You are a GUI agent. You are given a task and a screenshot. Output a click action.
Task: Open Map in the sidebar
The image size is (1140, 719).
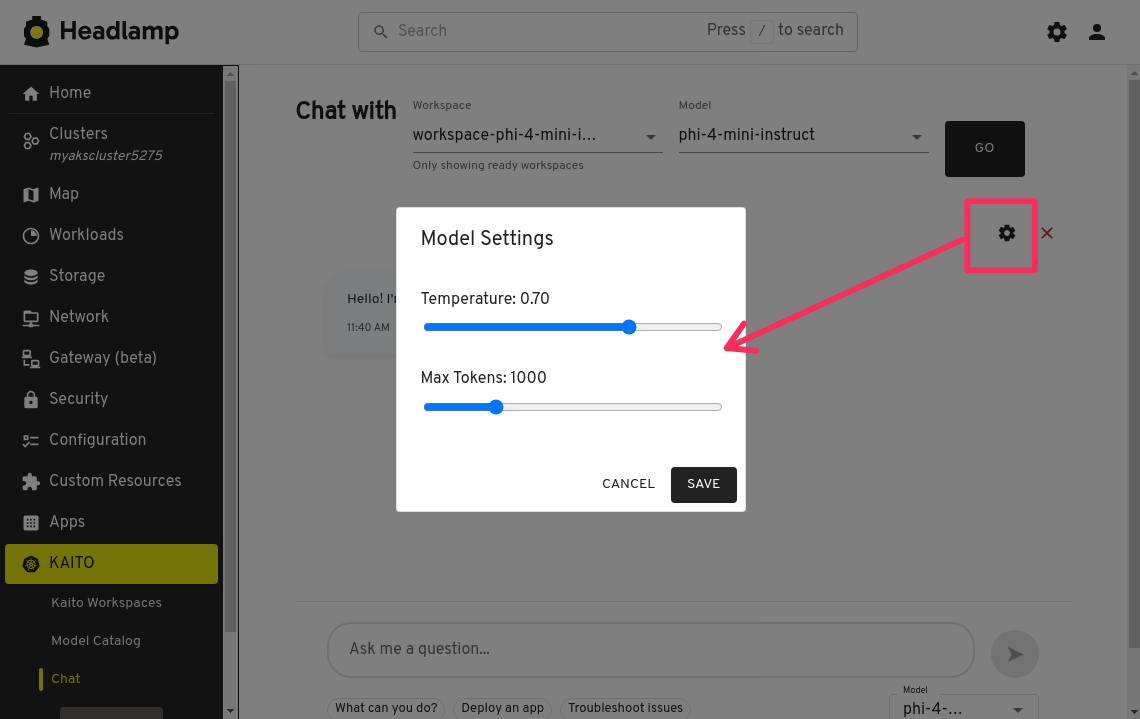tap(64, 194)
